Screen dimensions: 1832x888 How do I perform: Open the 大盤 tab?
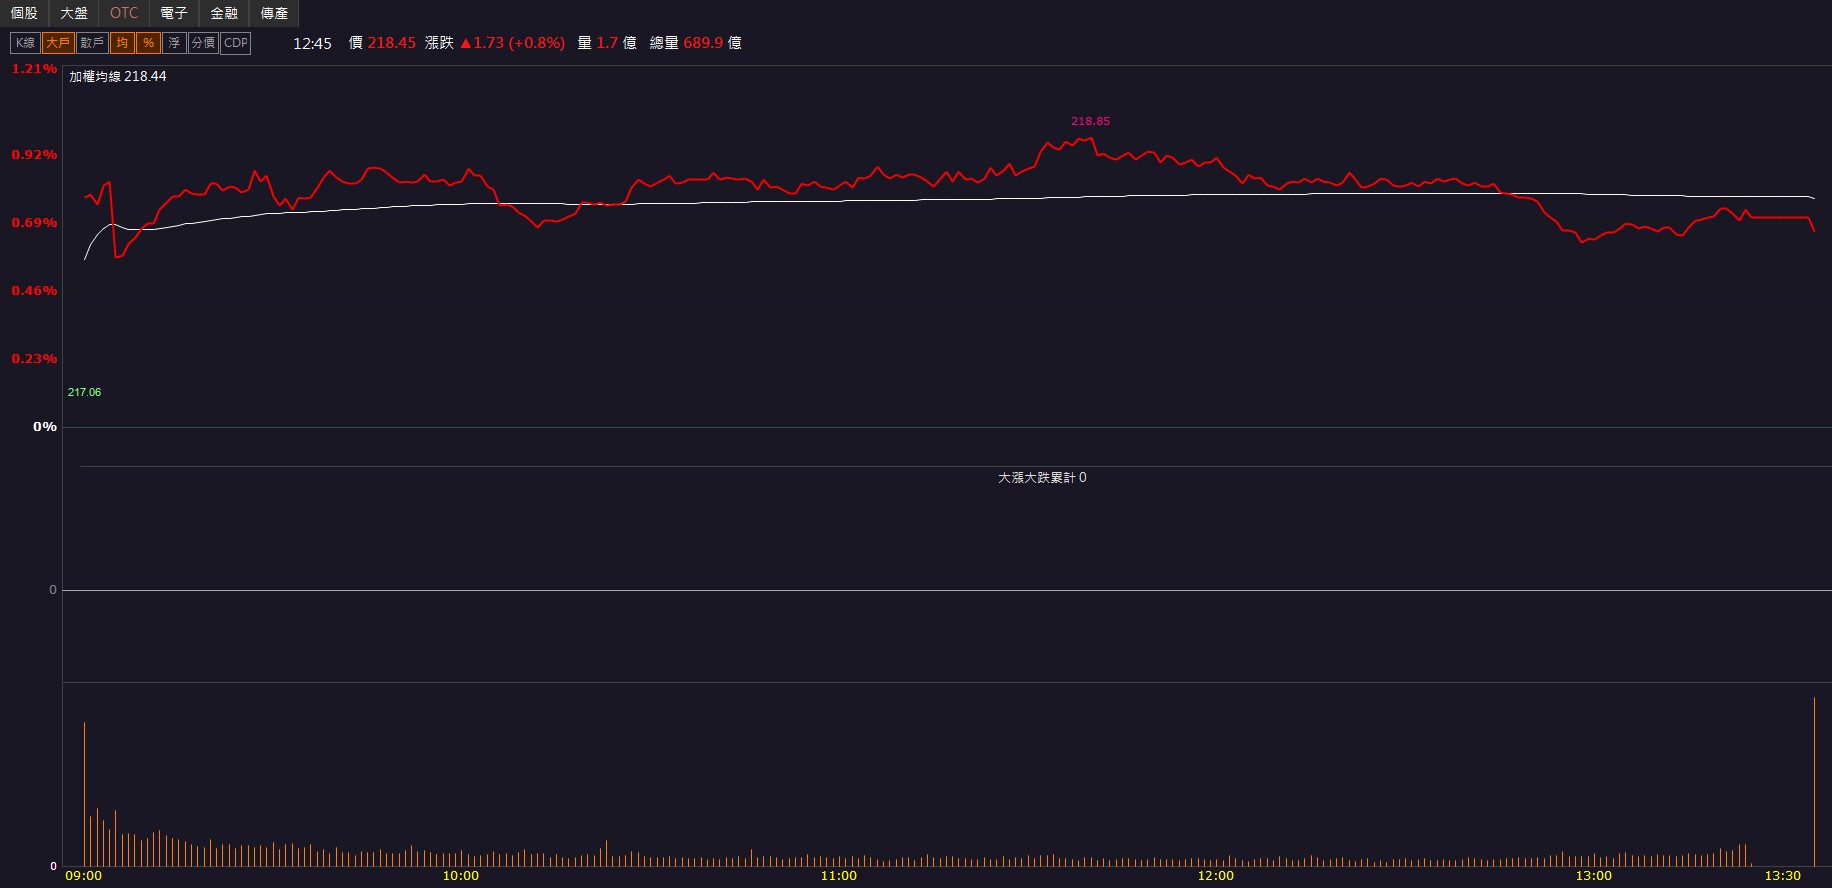(x=74, y=13)
